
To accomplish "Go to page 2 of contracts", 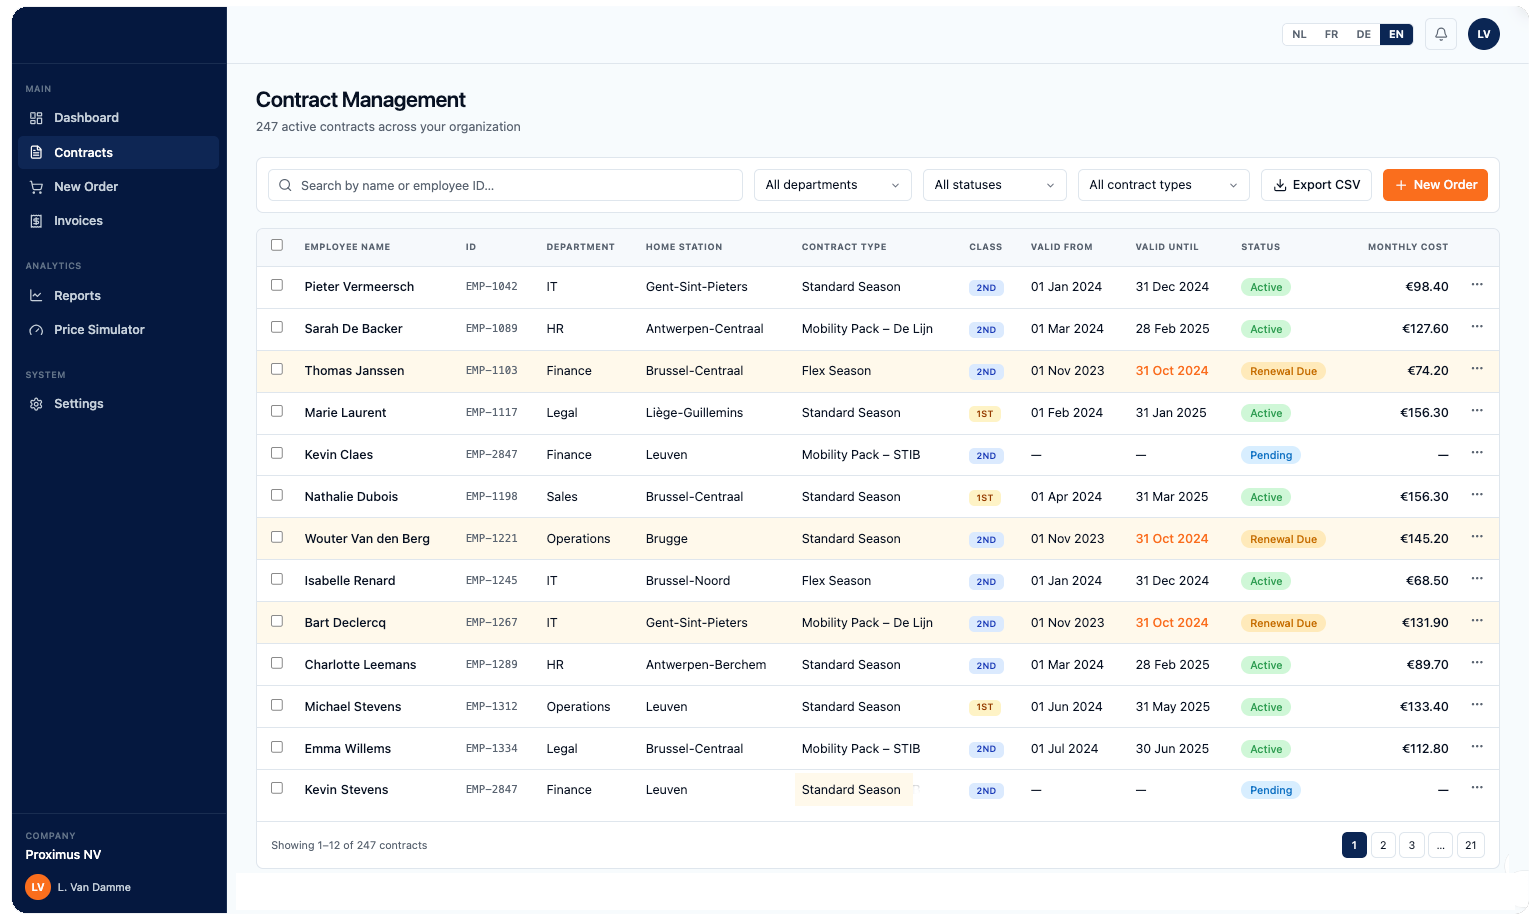I will pos(1383,845).
